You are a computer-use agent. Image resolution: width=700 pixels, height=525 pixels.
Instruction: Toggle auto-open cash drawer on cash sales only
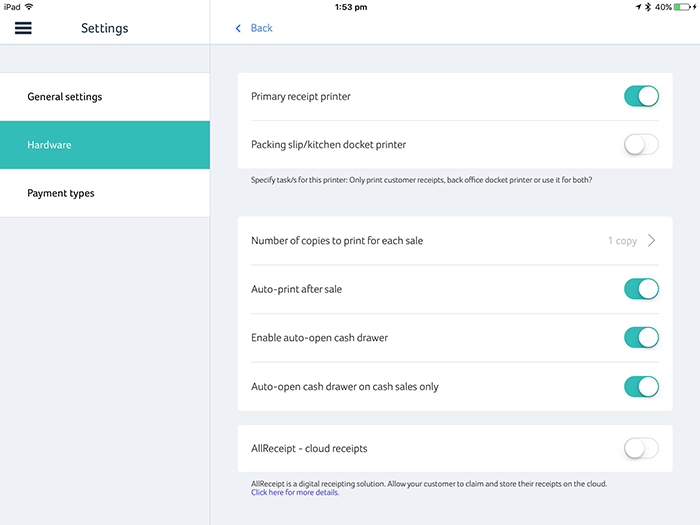tap(641, 386)
